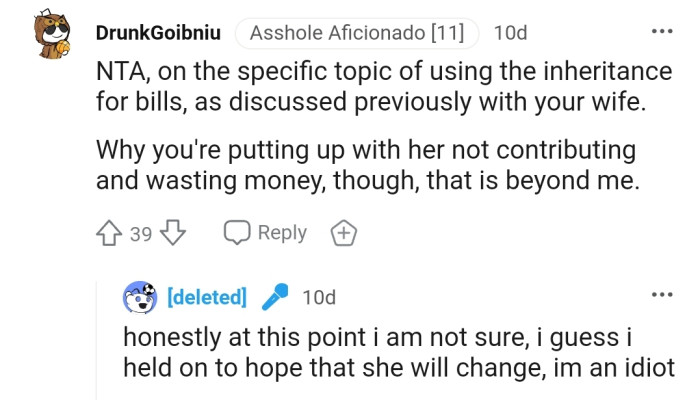Viewport: 700px width, 400px height.
Task: Click the Asshole Aficionado [11] flair
Action: click(356, 33)
